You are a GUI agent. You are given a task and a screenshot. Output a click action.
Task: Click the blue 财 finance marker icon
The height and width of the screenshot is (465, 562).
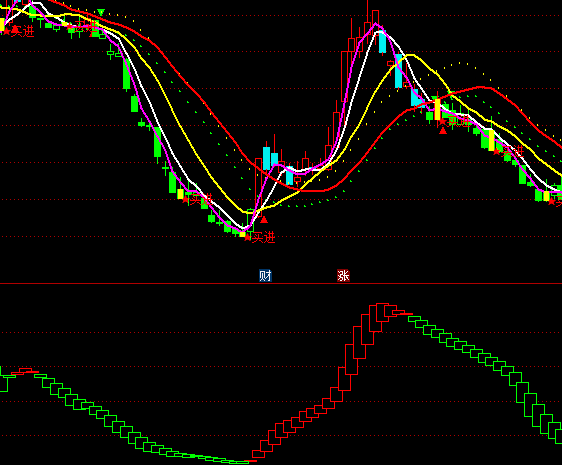(265, 276)
